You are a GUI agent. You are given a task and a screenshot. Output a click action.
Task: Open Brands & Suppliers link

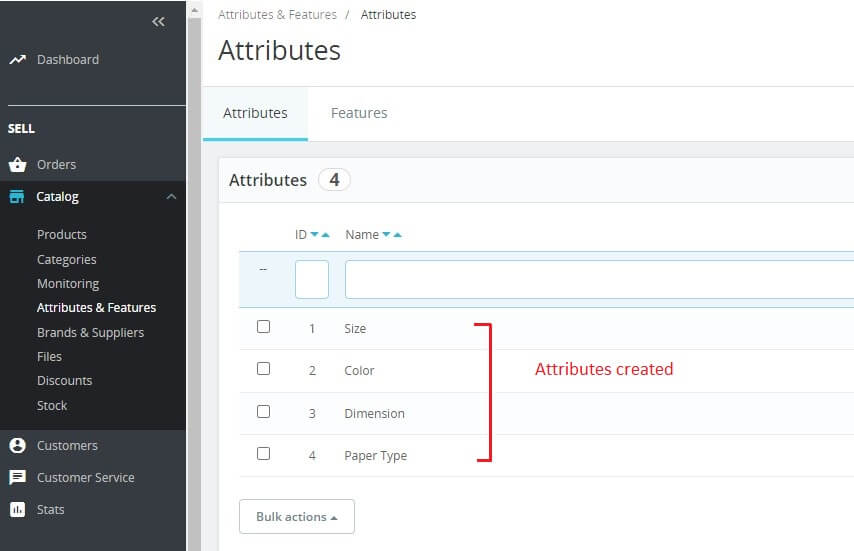click(90, 333)
